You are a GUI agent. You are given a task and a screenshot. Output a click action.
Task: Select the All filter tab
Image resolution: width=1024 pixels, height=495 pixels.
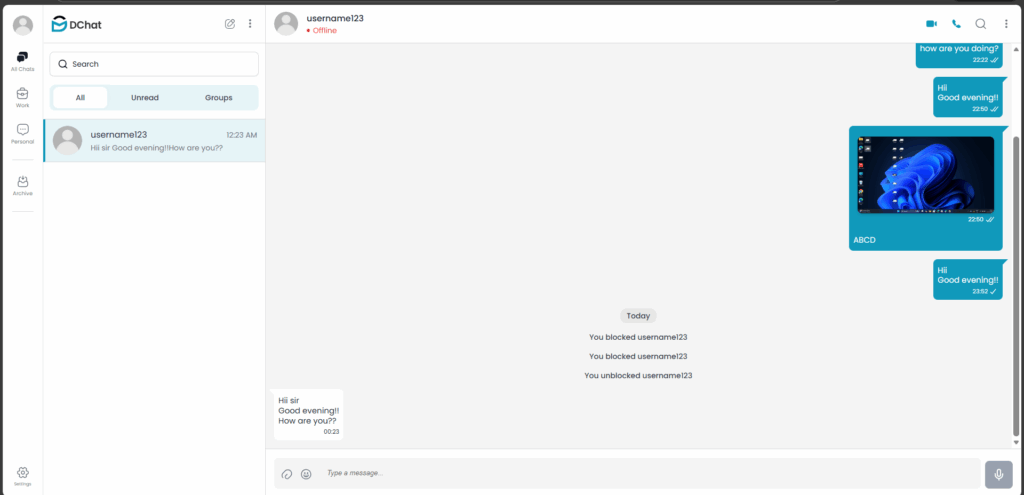[x=80, y=98]
